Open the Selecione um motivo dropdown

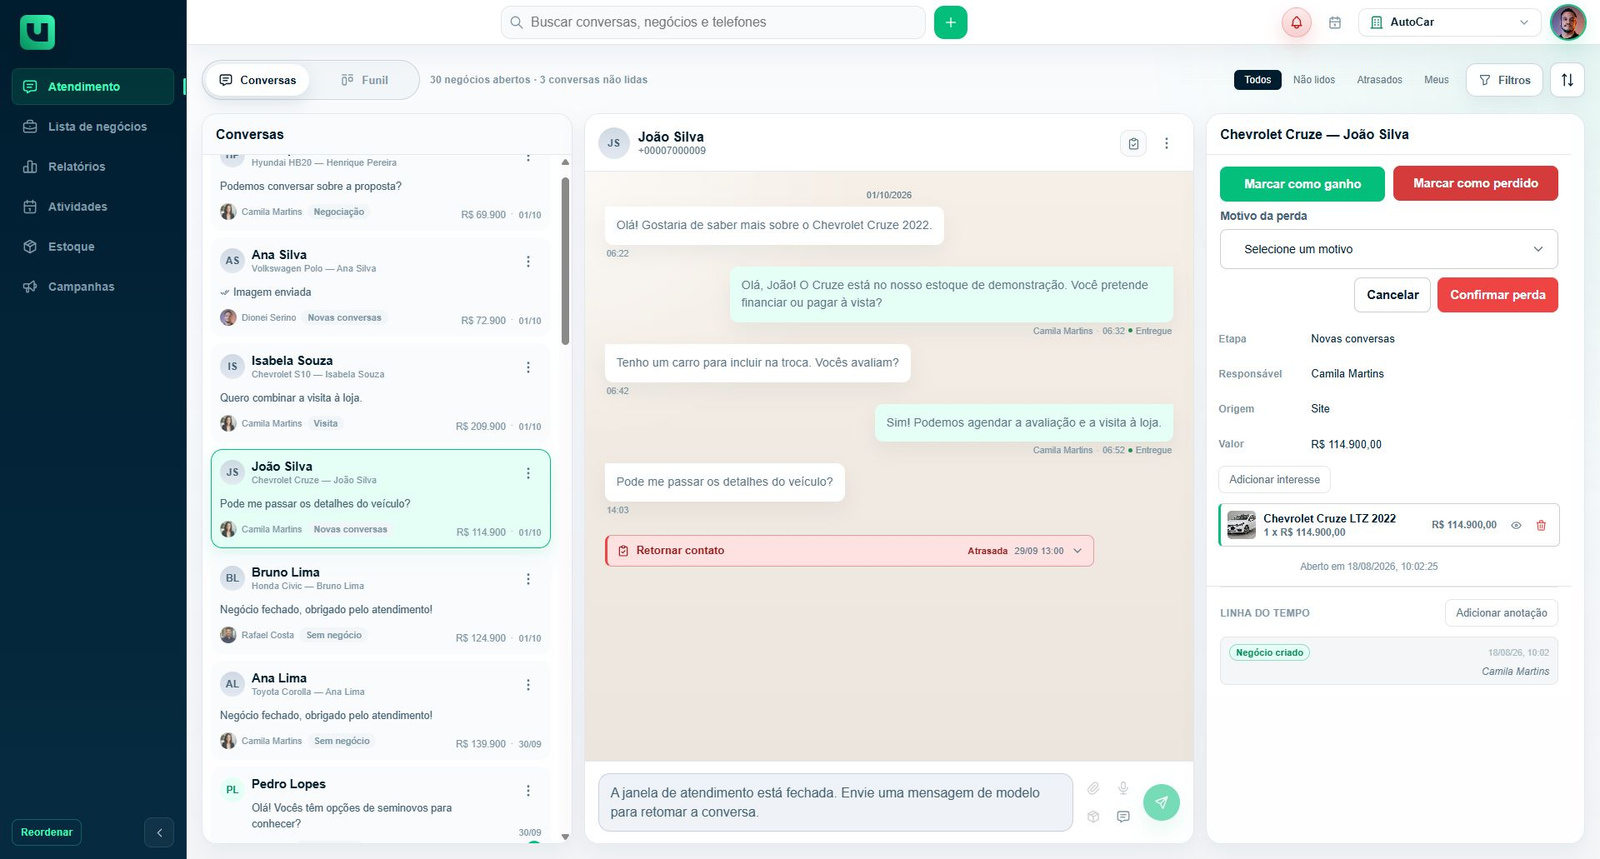click(1389, 249)
